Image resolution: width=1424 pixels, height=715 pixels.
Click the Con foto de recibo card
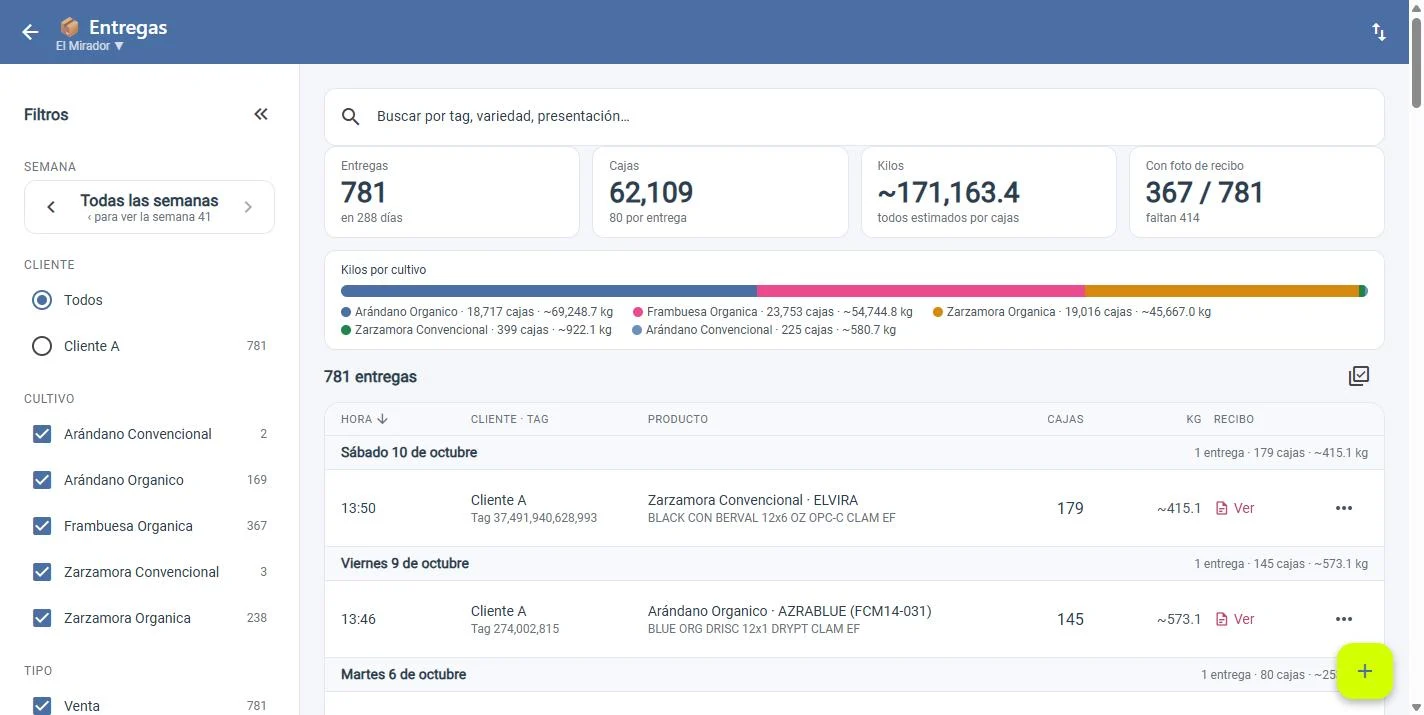pos(1257,192)
